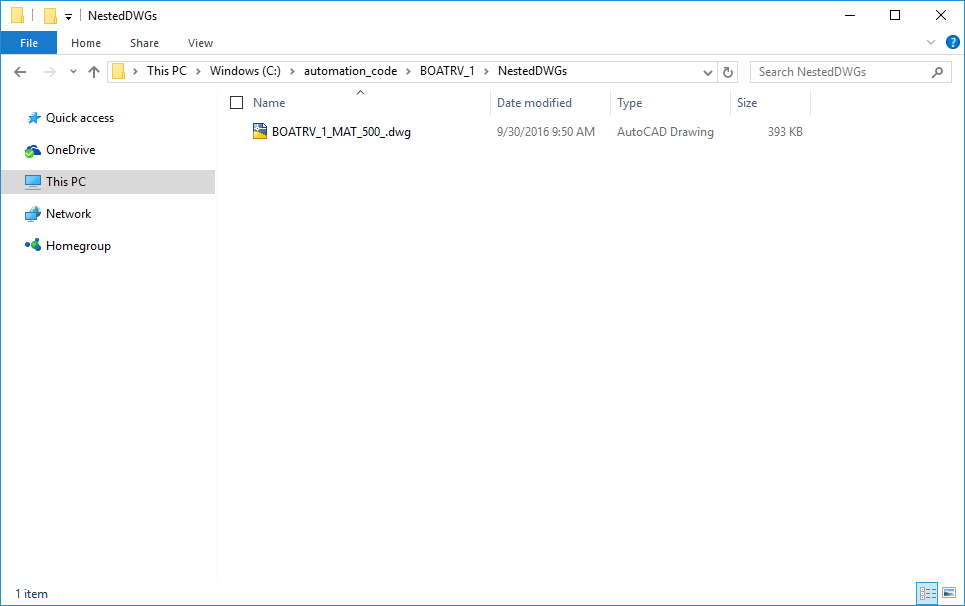This screenshot has width=965, height=606.
Task: Click the Up one level arrow
Action: (94, 71)
